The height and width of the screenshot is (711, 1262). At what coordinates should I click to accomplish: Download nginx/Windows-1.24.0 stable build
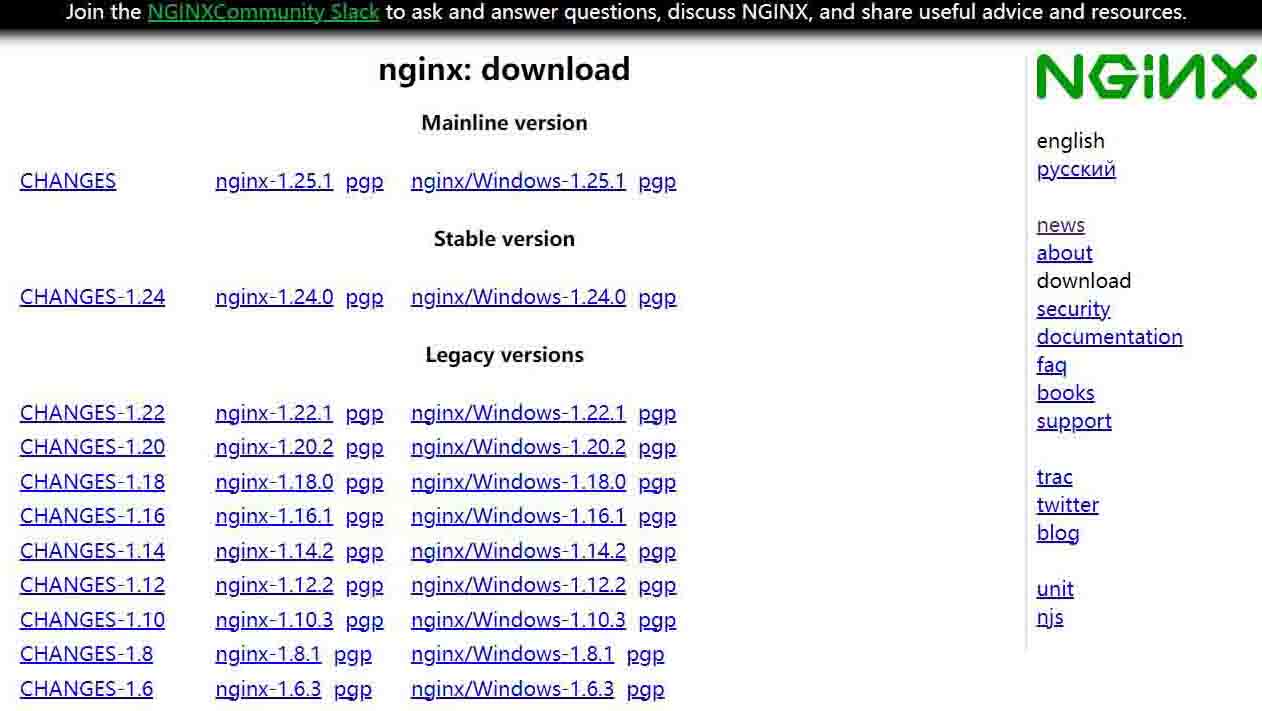coord(517,297)
